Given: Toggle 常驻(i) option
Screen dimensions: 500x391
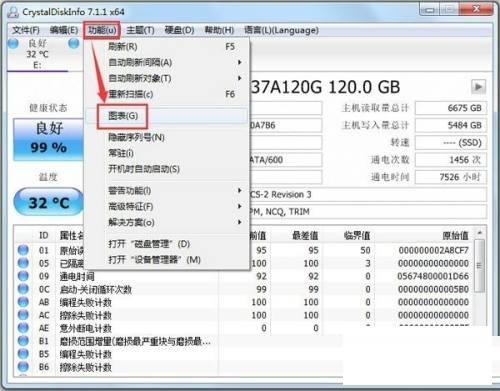Looking at the screenshot, I should tap(167, 153).
